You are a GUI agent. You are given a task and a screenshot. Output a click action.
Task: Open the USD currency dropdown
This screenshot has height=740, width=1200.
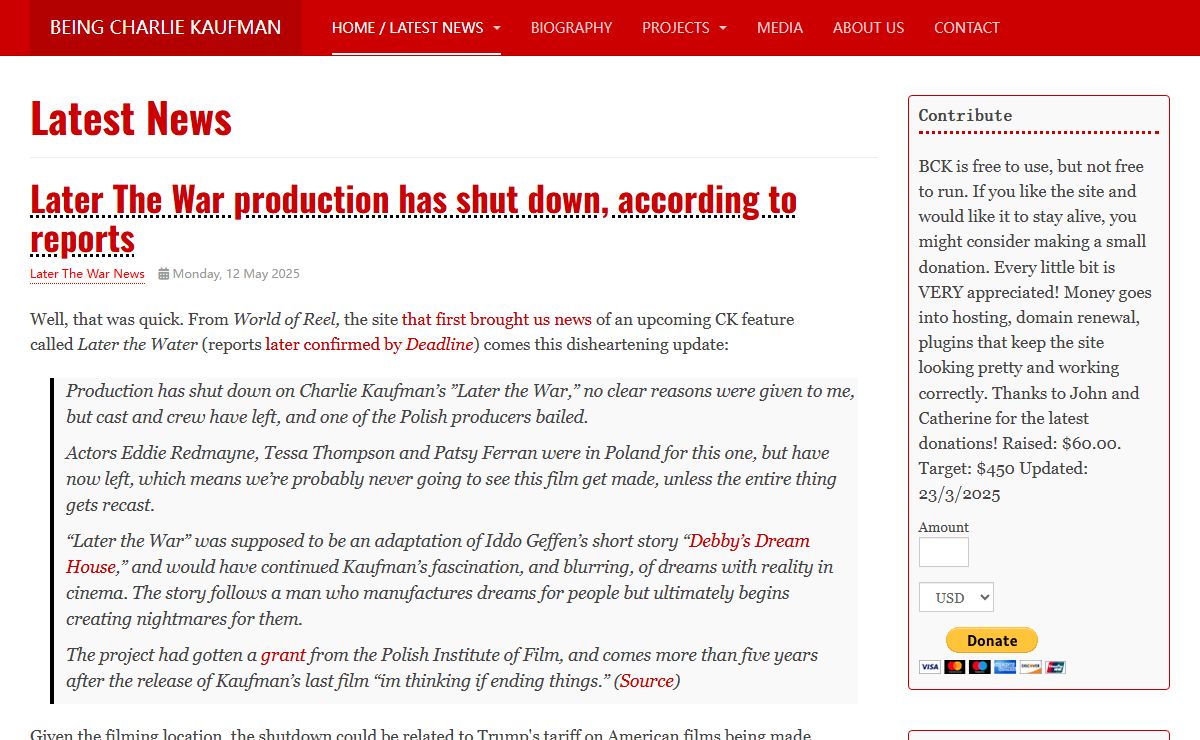[956, 598]
